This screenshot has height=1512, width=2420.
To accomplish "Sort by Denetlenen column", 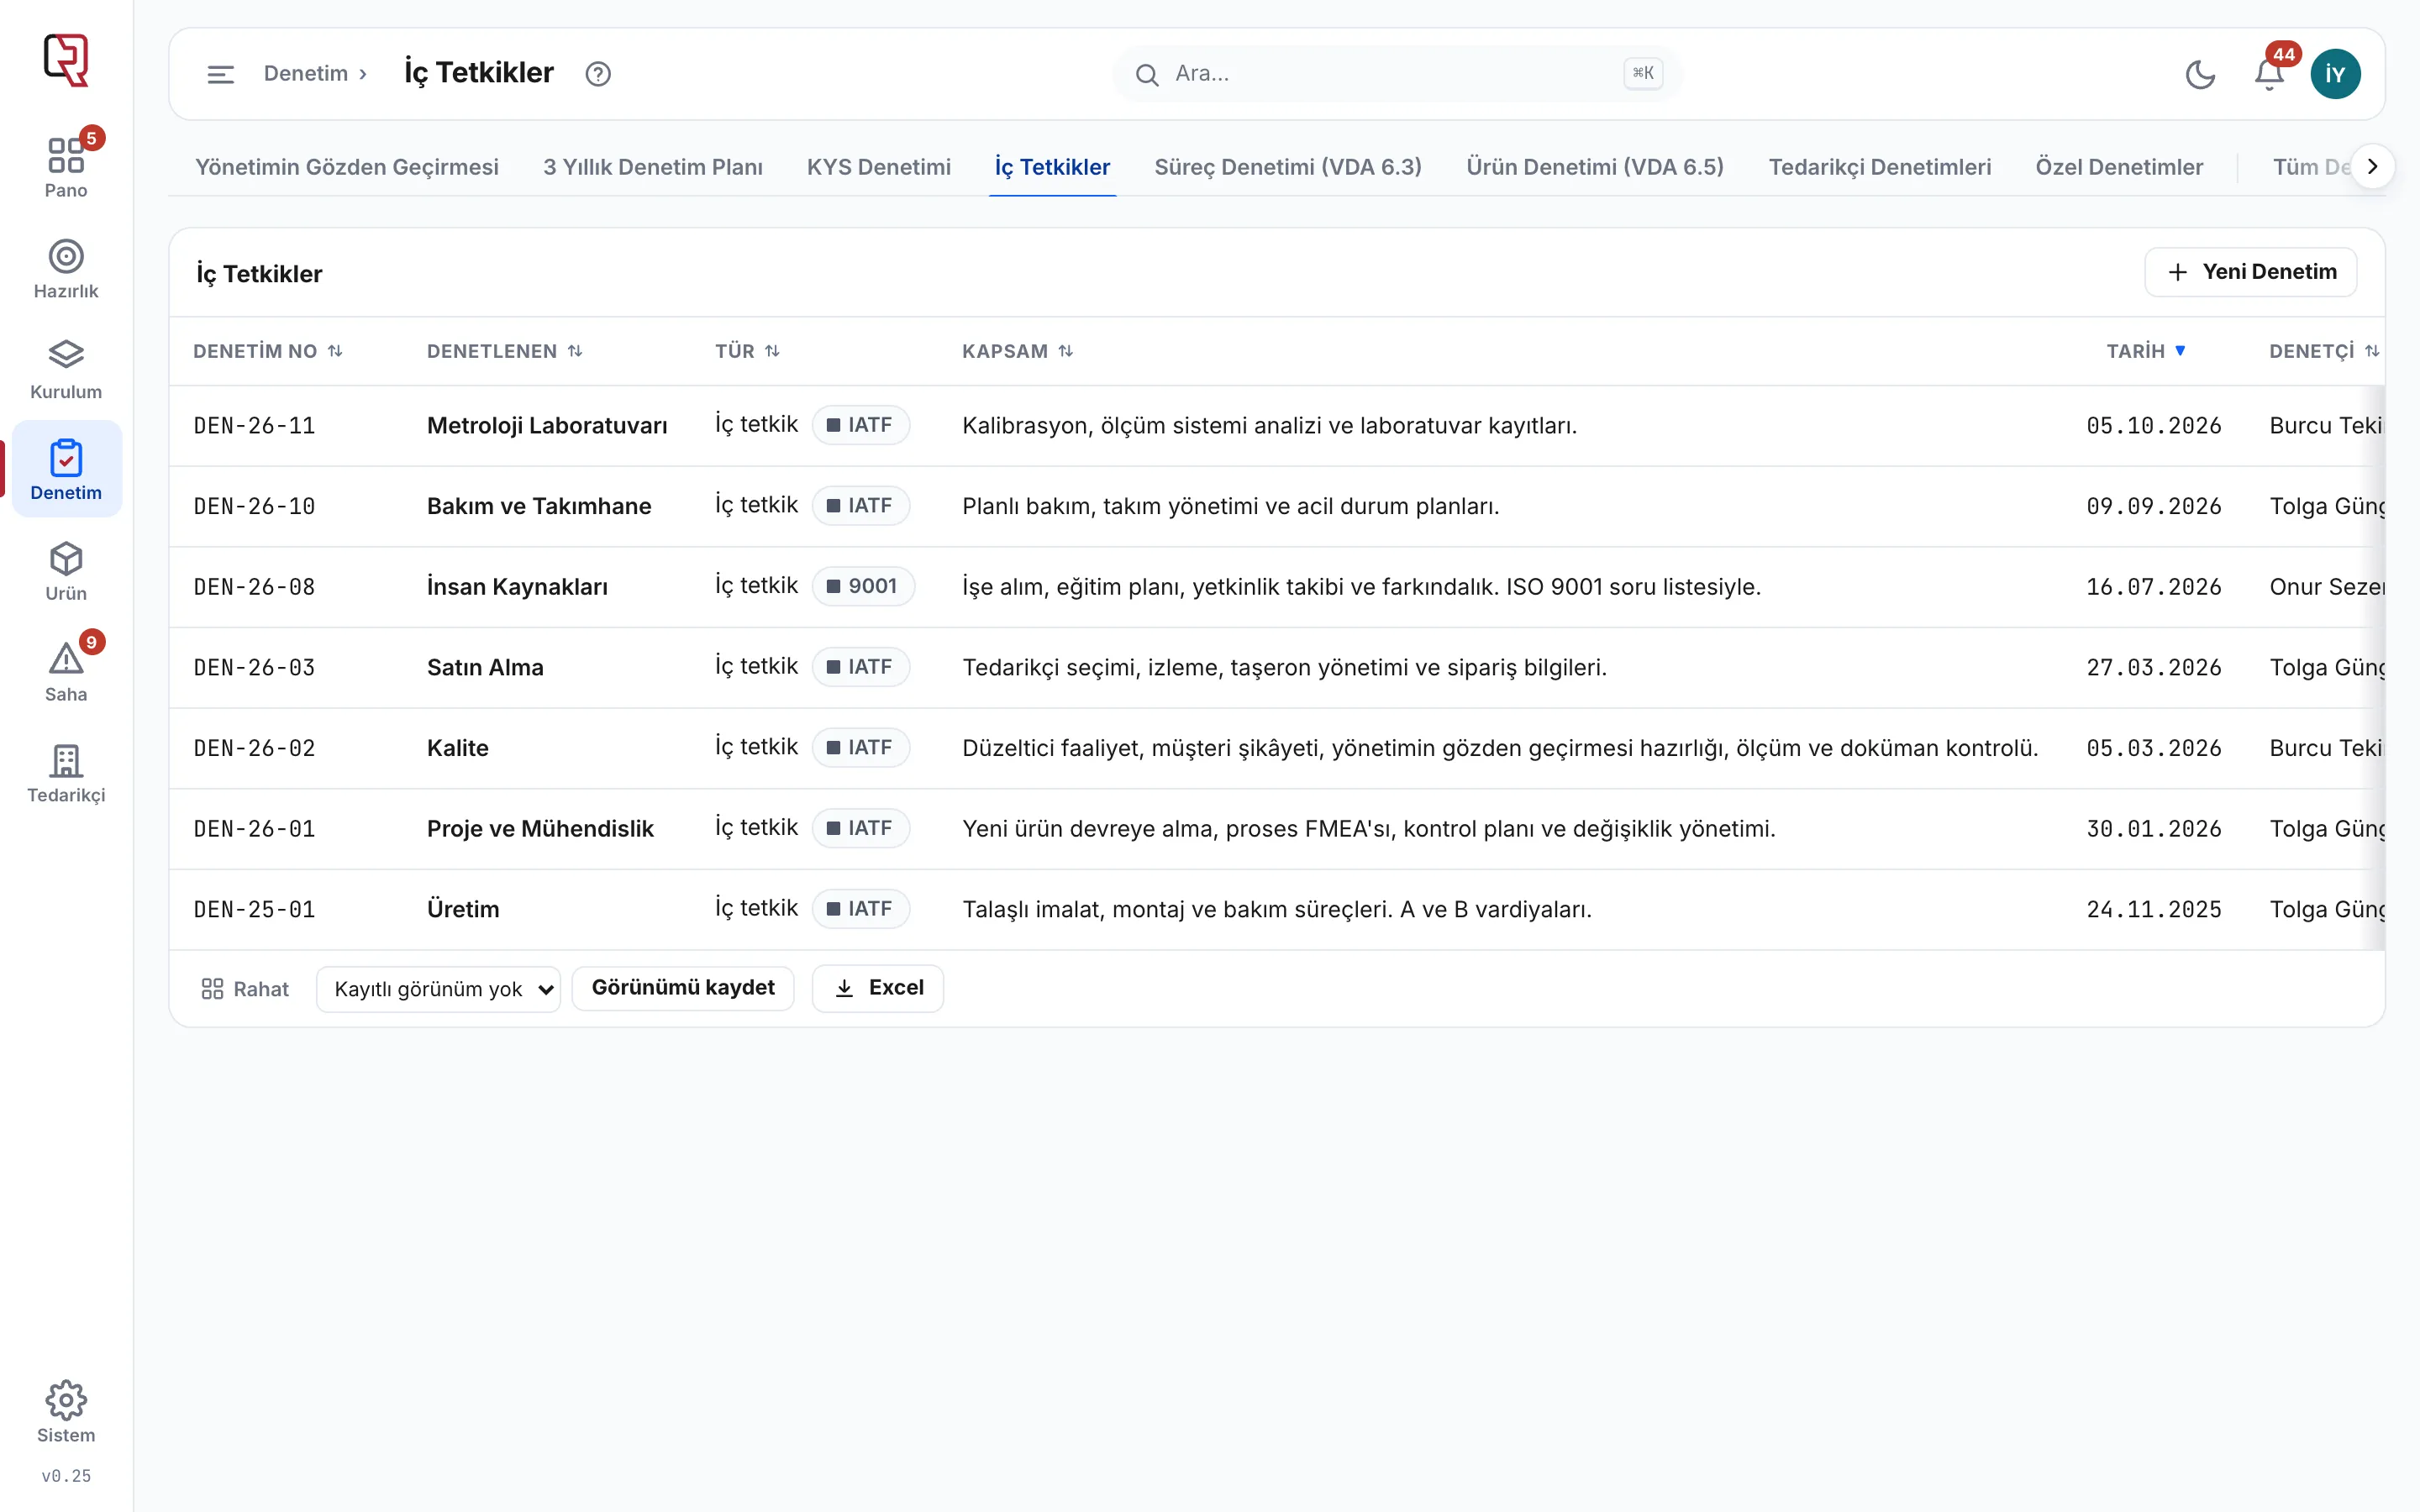I will (504, 351).
